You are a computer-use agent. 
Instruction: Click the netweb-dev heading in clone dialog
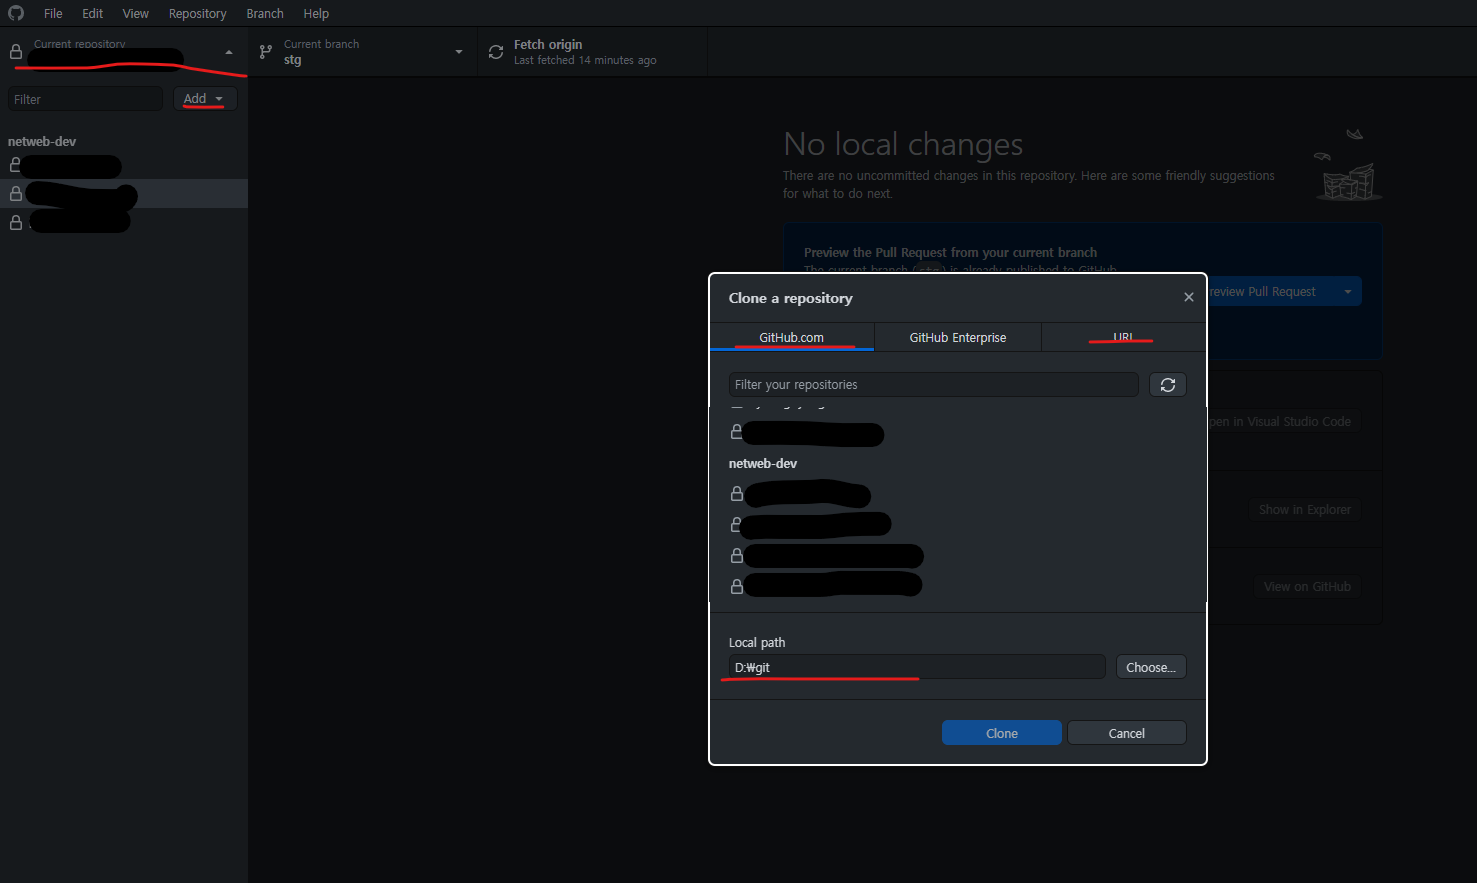(763, 463)
